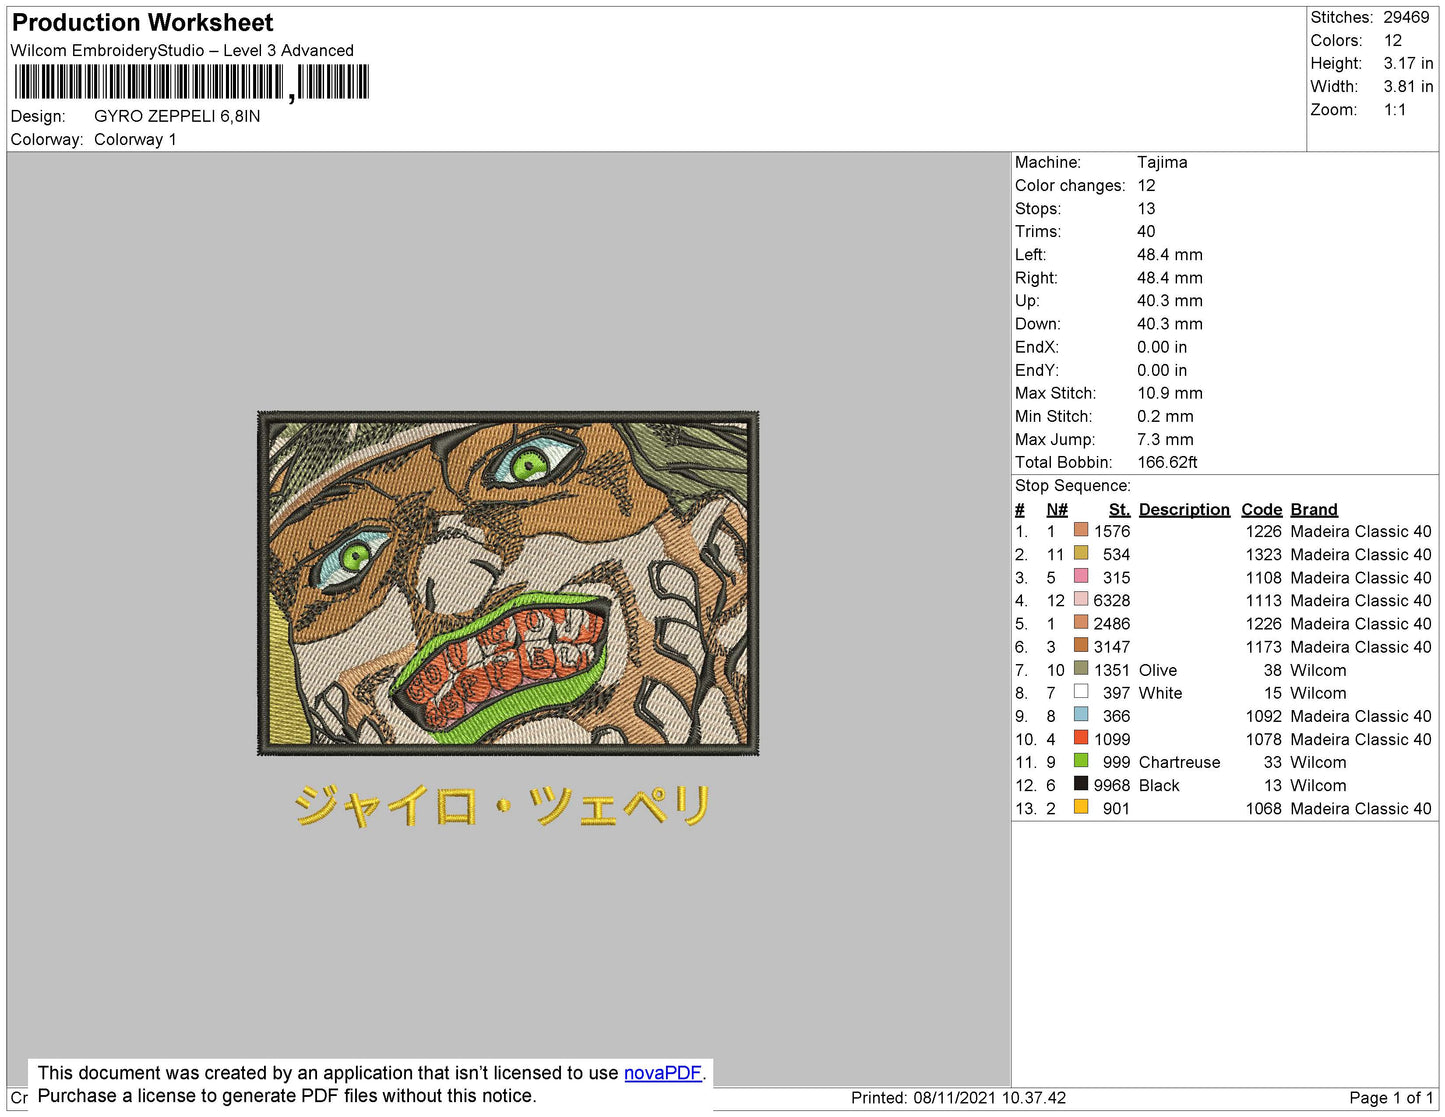Select the red-orange stop 10 swatch

(1081, 737)
